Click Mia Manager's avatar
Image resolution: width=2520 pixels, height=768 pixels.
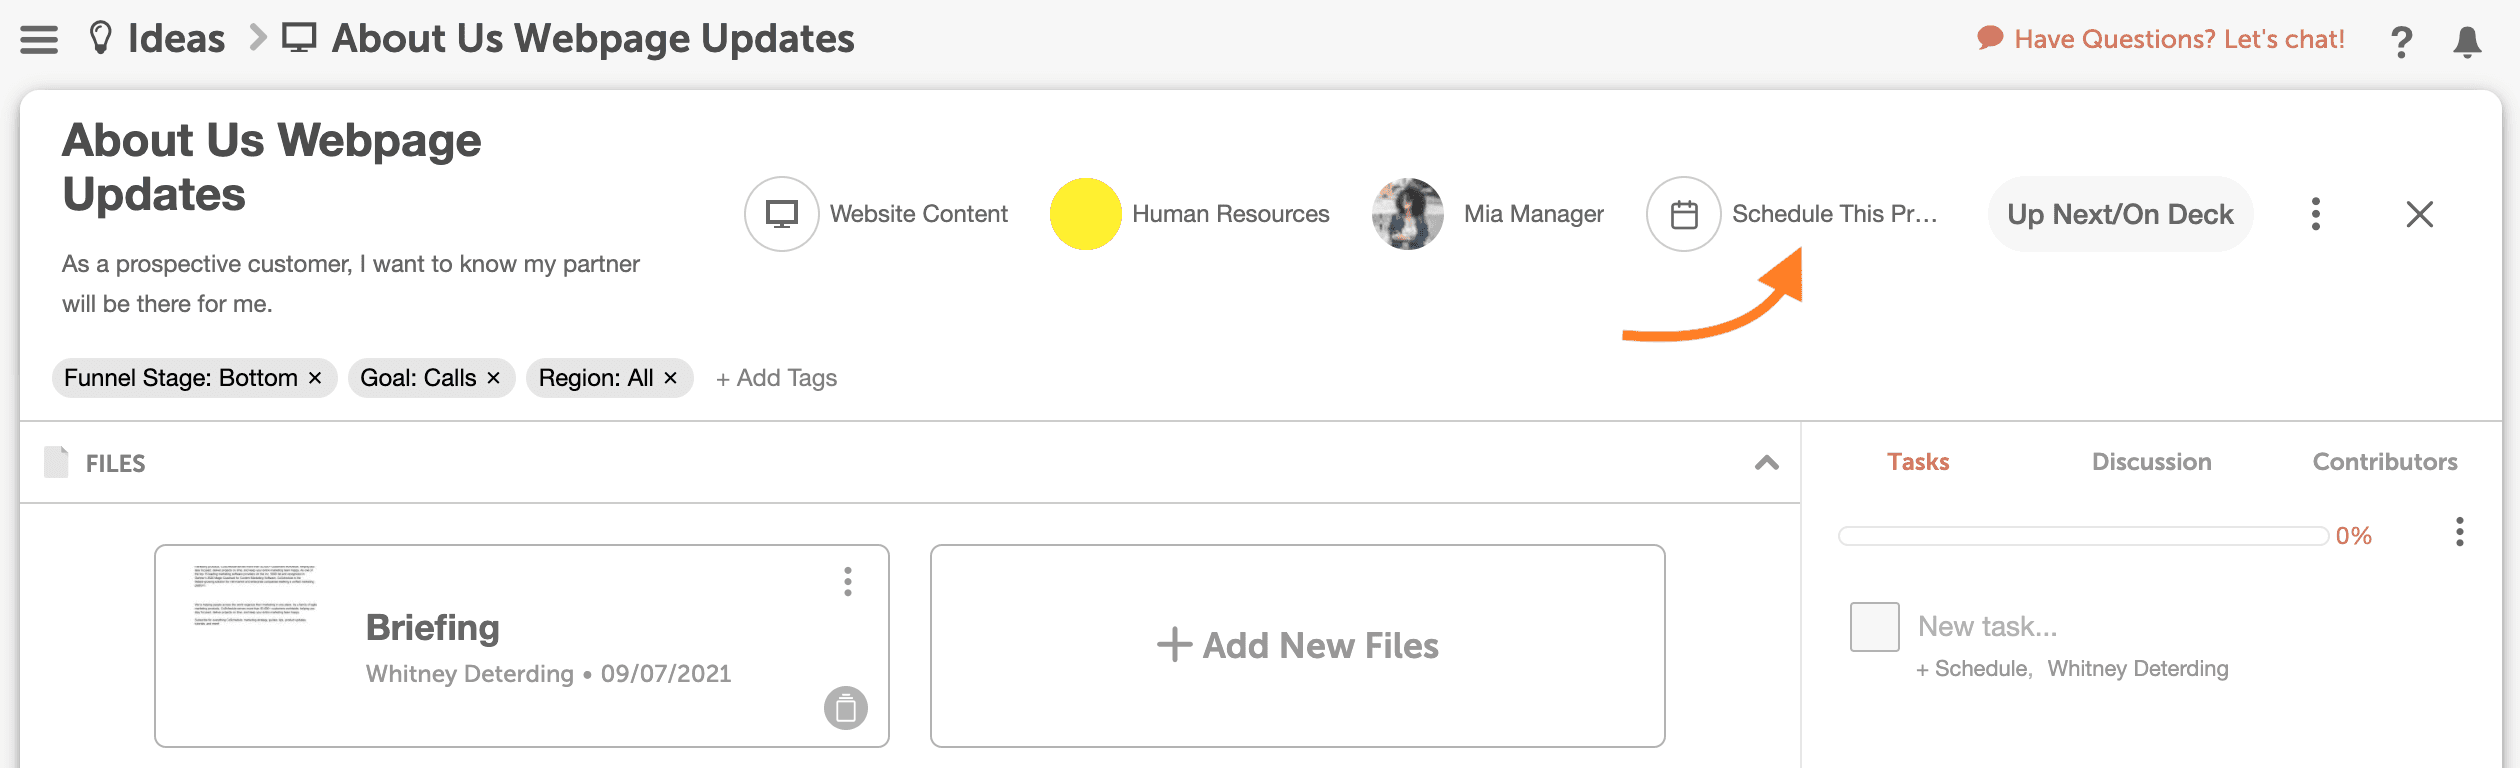[x=1408, y=214]
